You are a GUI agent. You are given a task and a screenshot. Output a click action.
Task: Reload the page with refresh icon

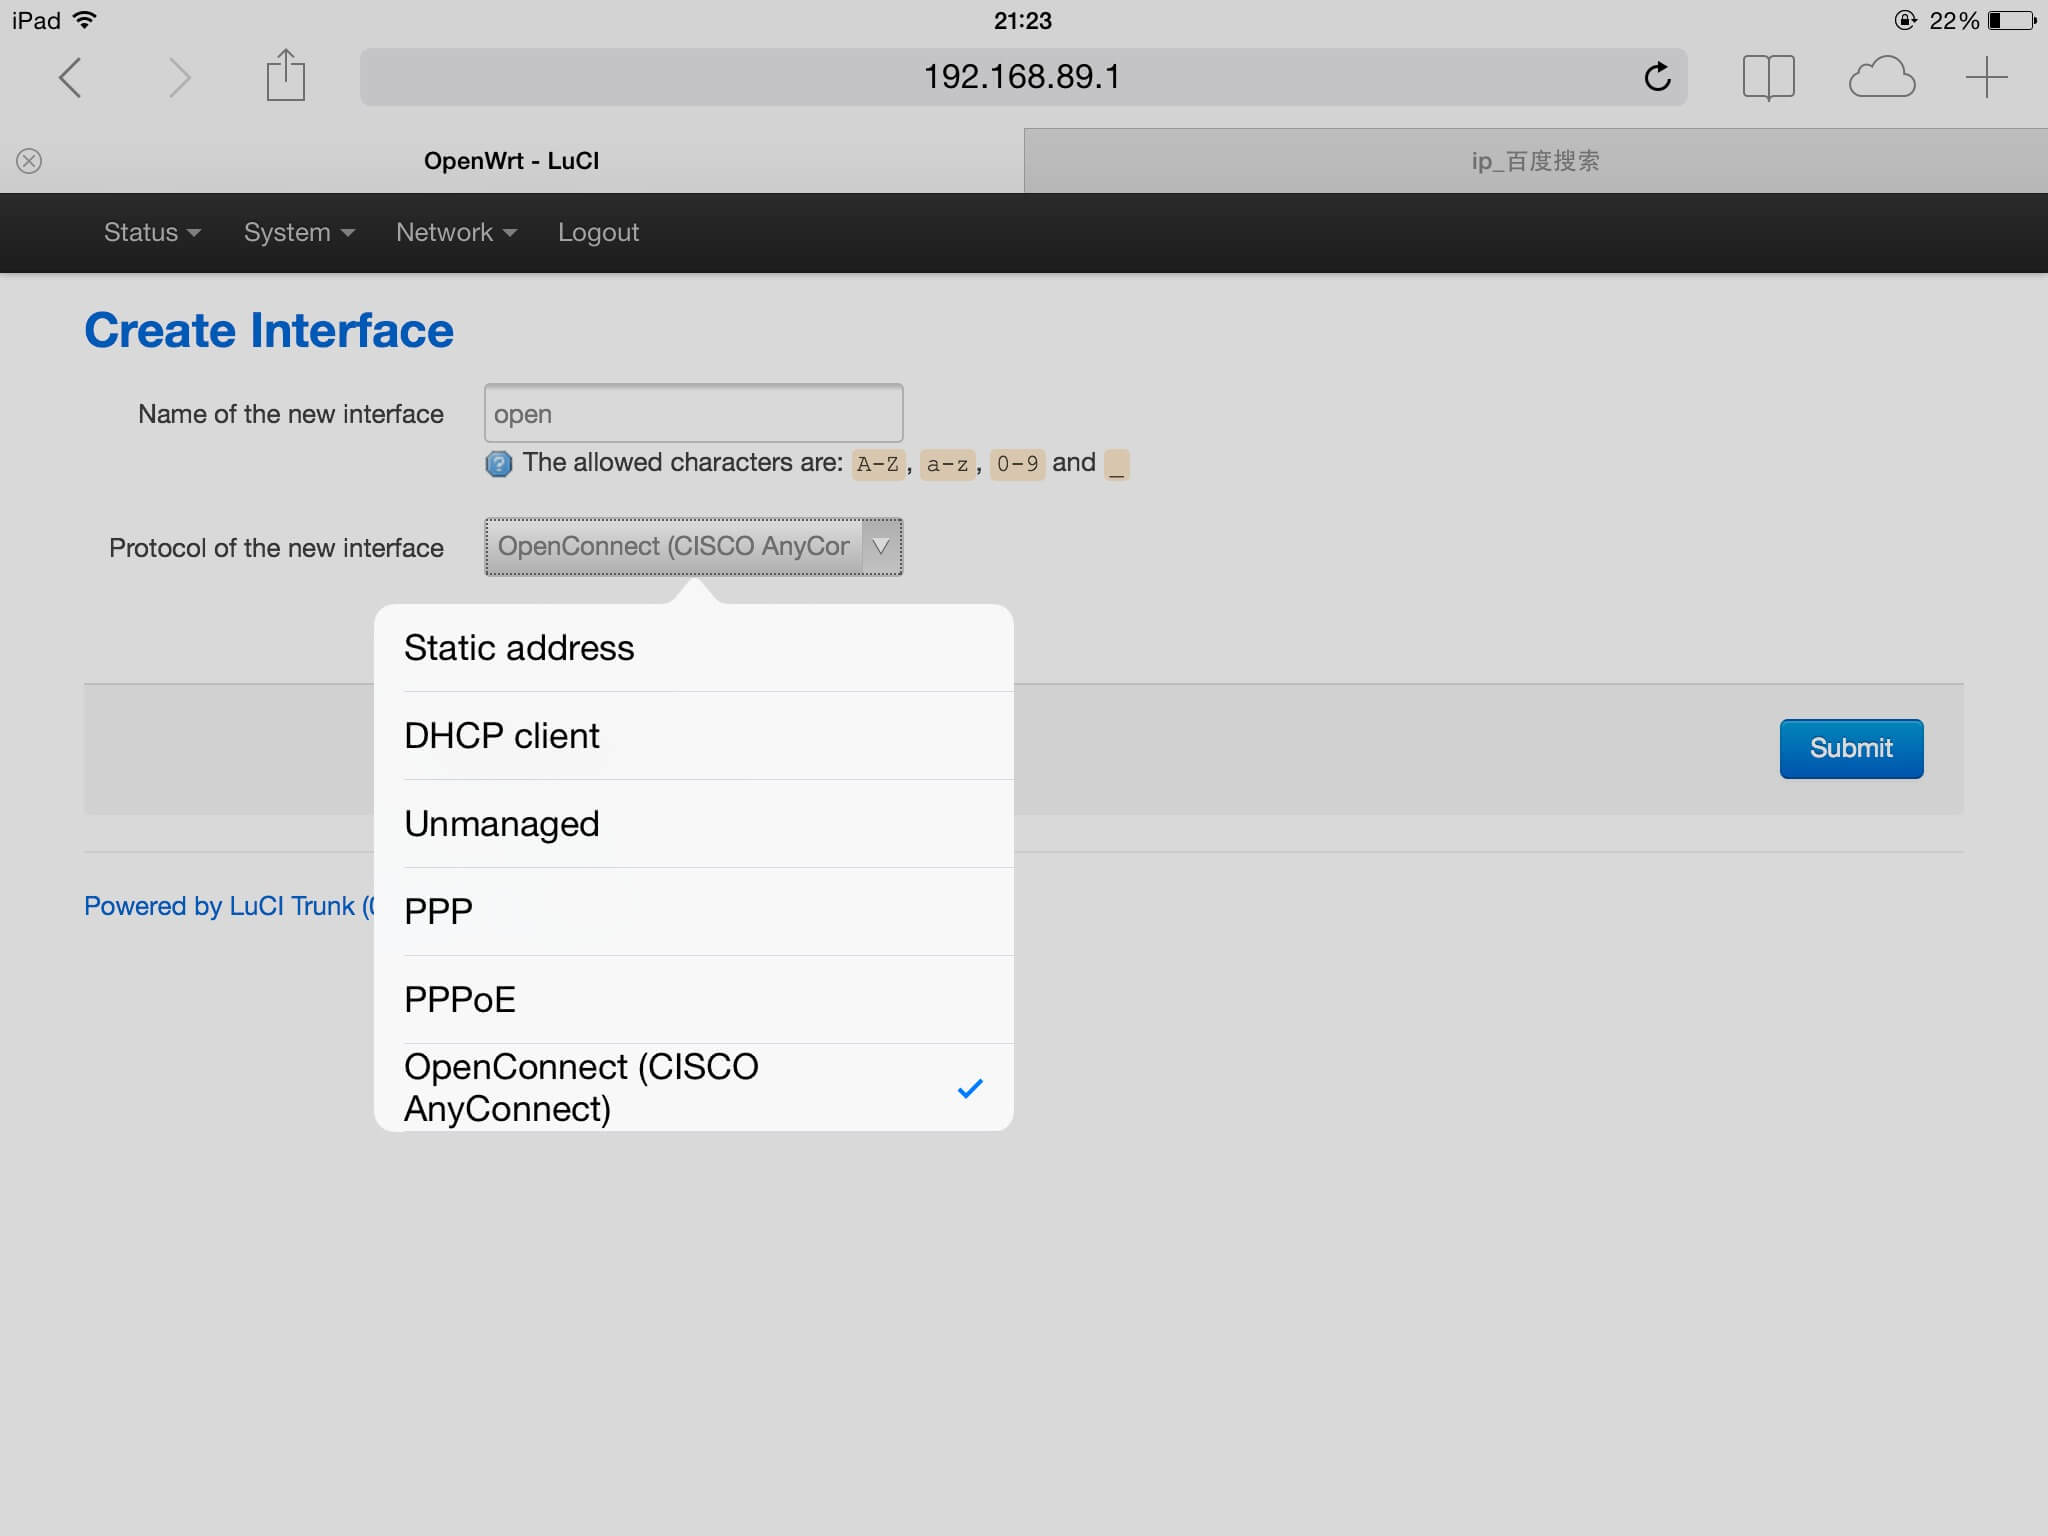1657,77
